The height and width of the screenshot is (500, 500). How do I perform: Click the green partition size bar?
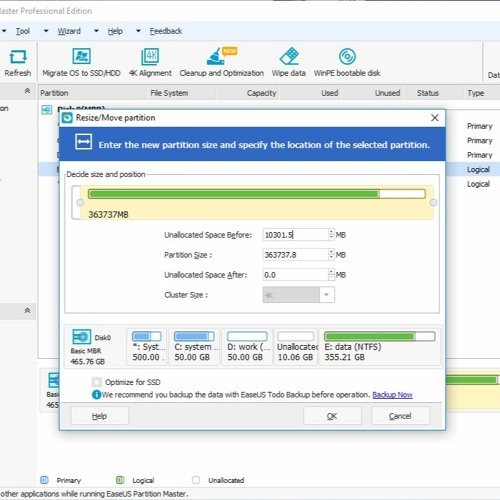point(257,194)
